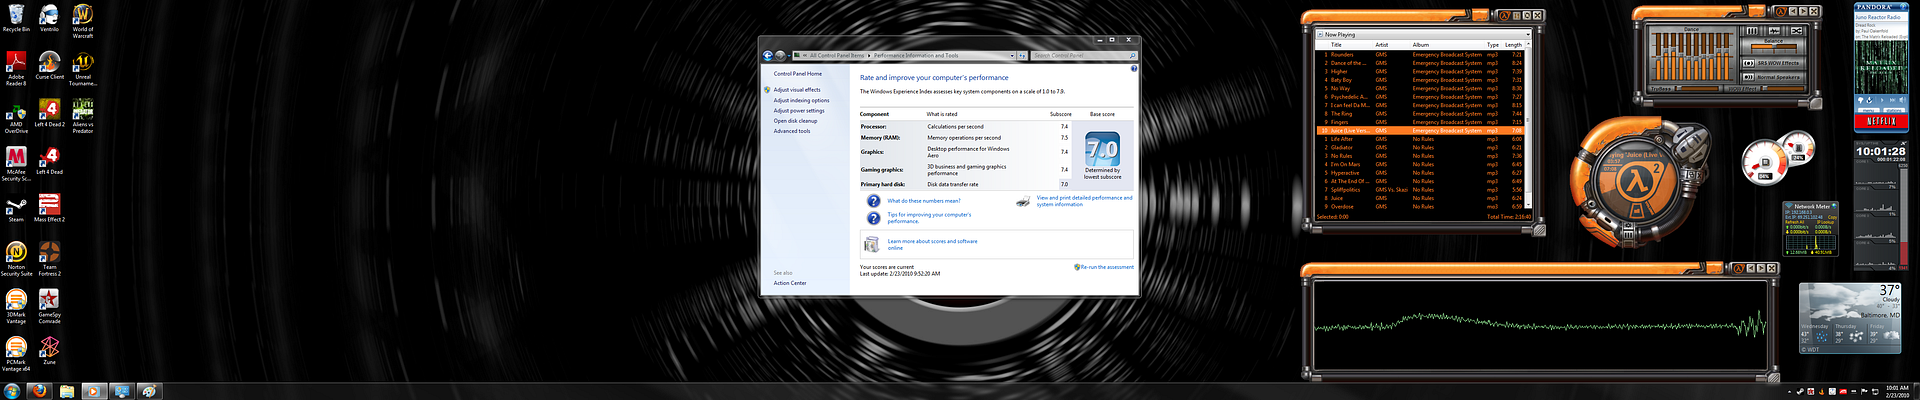Launch Ventrilo from the desktop
This screenshot has width=1920, height=400.
[x=49, y=17]
